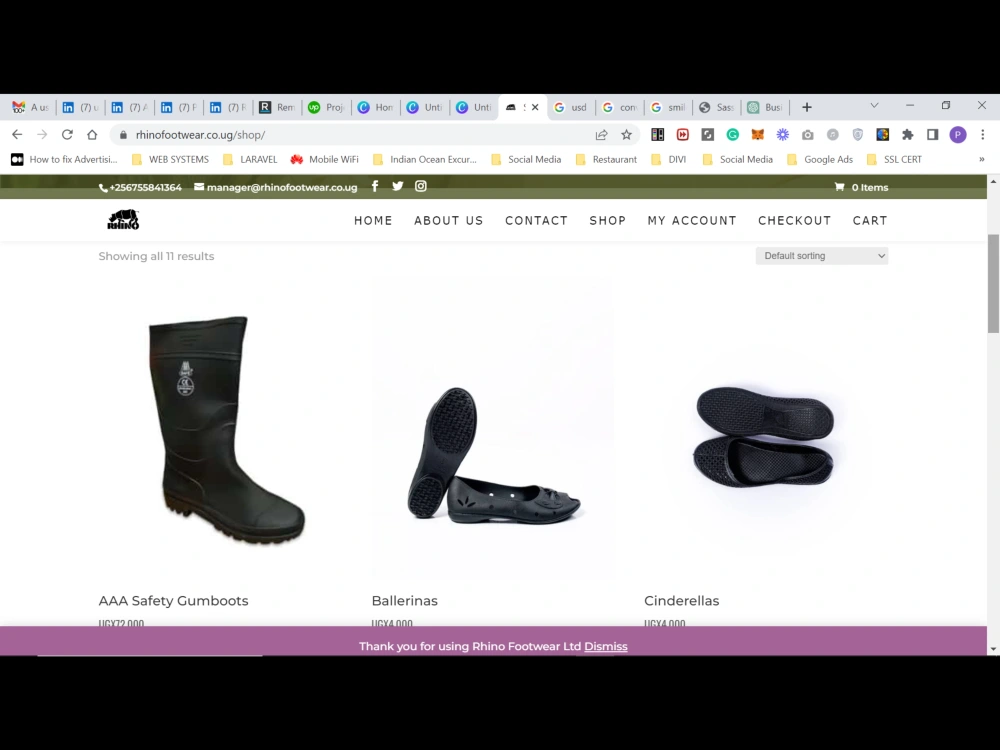Toggle the browser side panel
The height and width of the screenshot is (750, 1000).
(x=932, y=135)
